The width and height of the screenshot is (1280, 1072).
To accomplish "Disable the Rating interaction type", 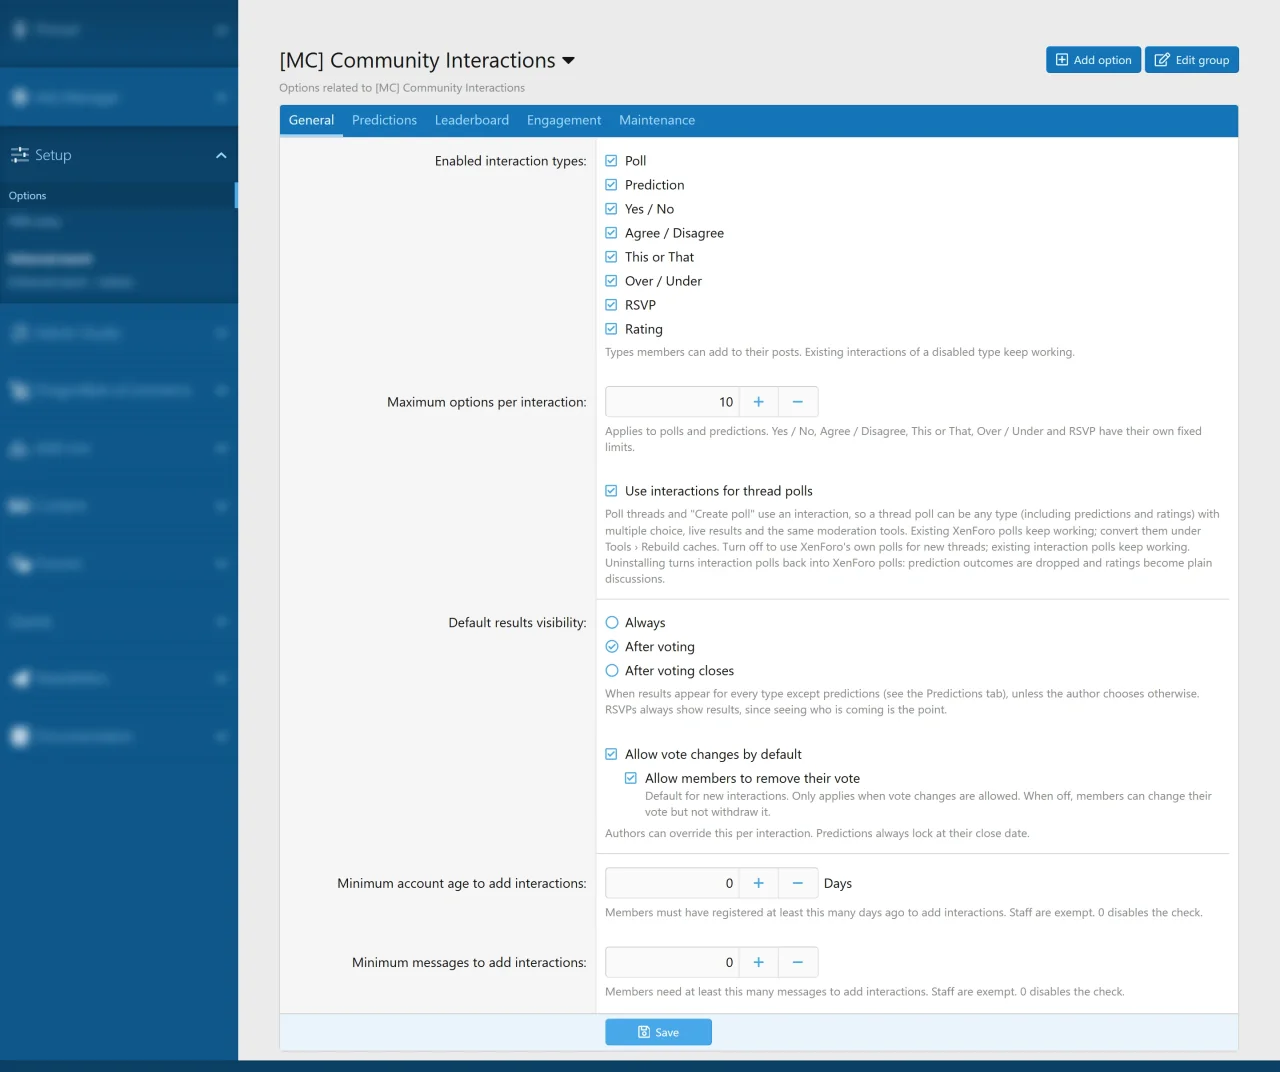I will 611,329.
